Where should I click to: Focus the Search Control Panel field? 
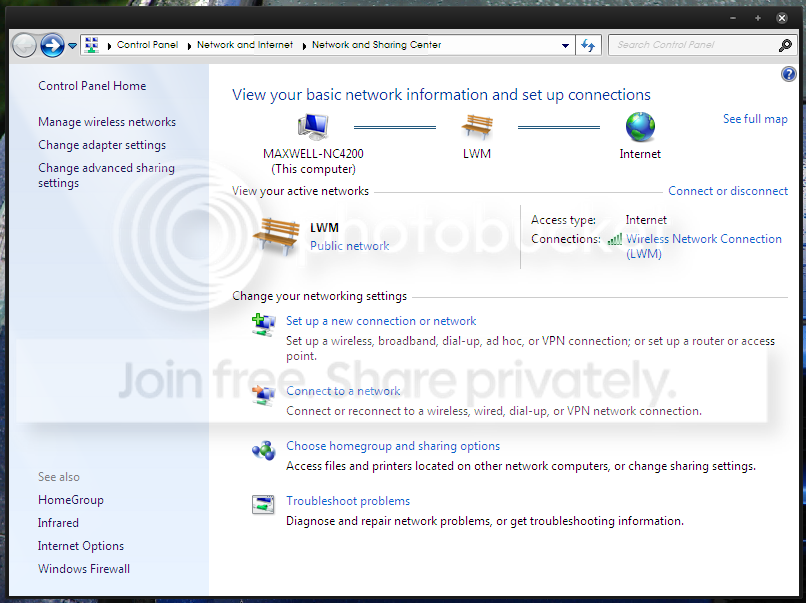(x=694, y=45)
